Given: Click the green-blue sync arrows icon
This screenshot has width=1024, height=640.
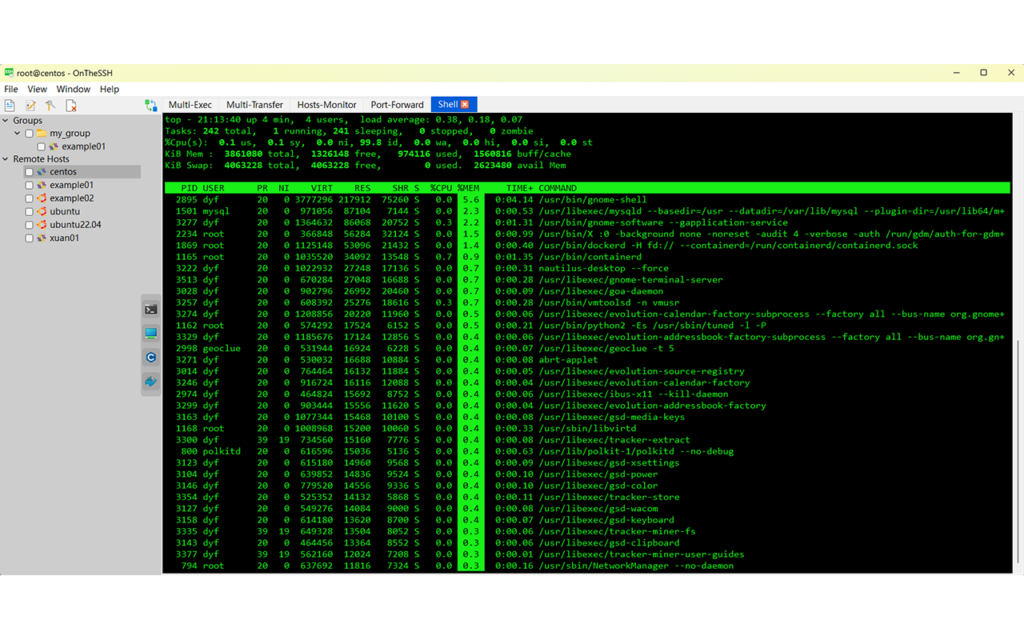Looking at the screenshot, I should click(x=152, y=105).
